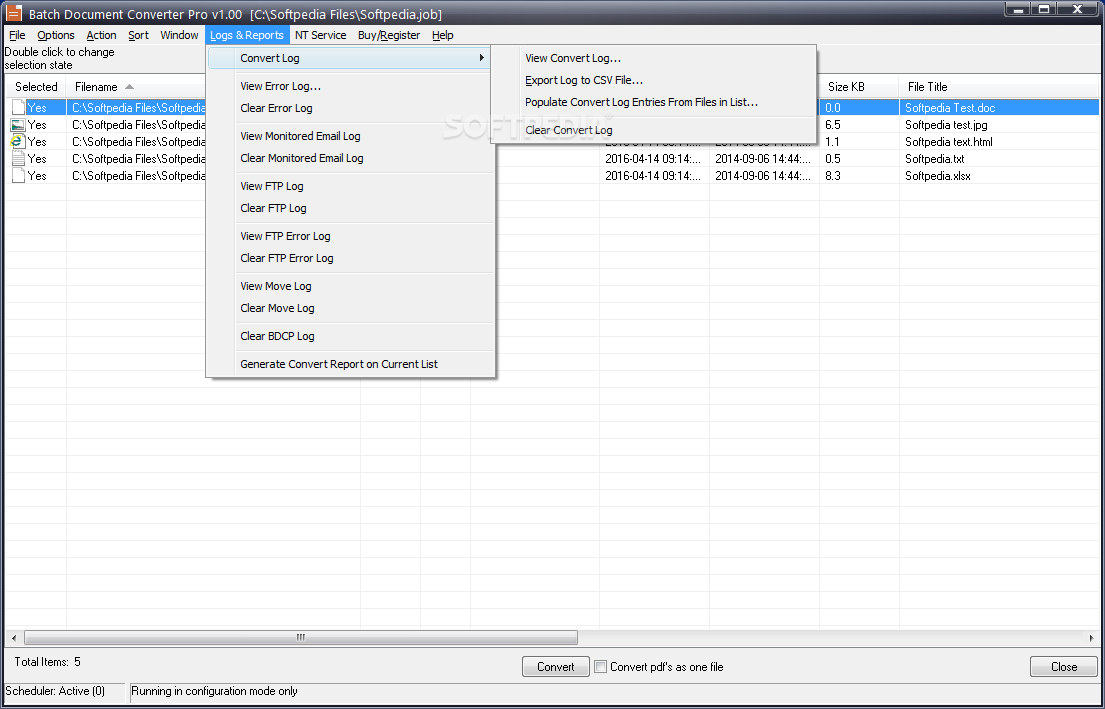Click the Total Items: 5 label
Viewport: 1105px width, 709px height.
[47, 662]
